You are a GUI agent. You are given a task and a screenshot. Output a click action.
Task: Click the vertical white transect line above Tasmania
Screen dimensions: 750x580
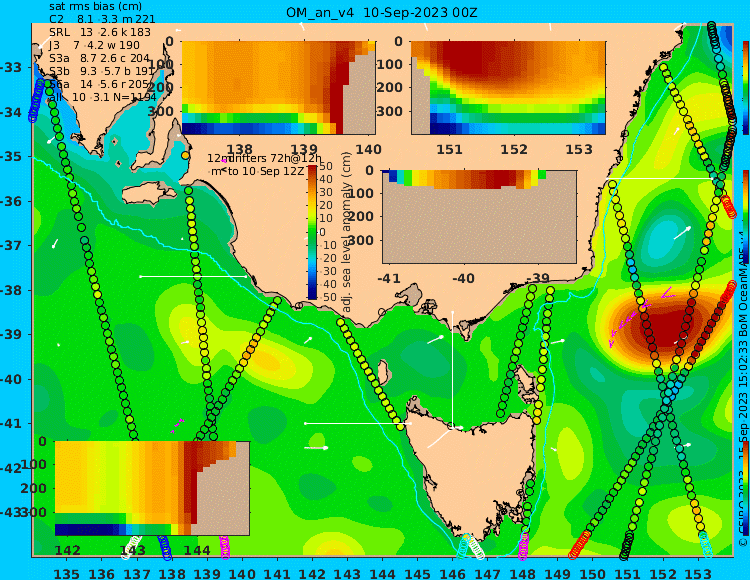coord(452,368)
